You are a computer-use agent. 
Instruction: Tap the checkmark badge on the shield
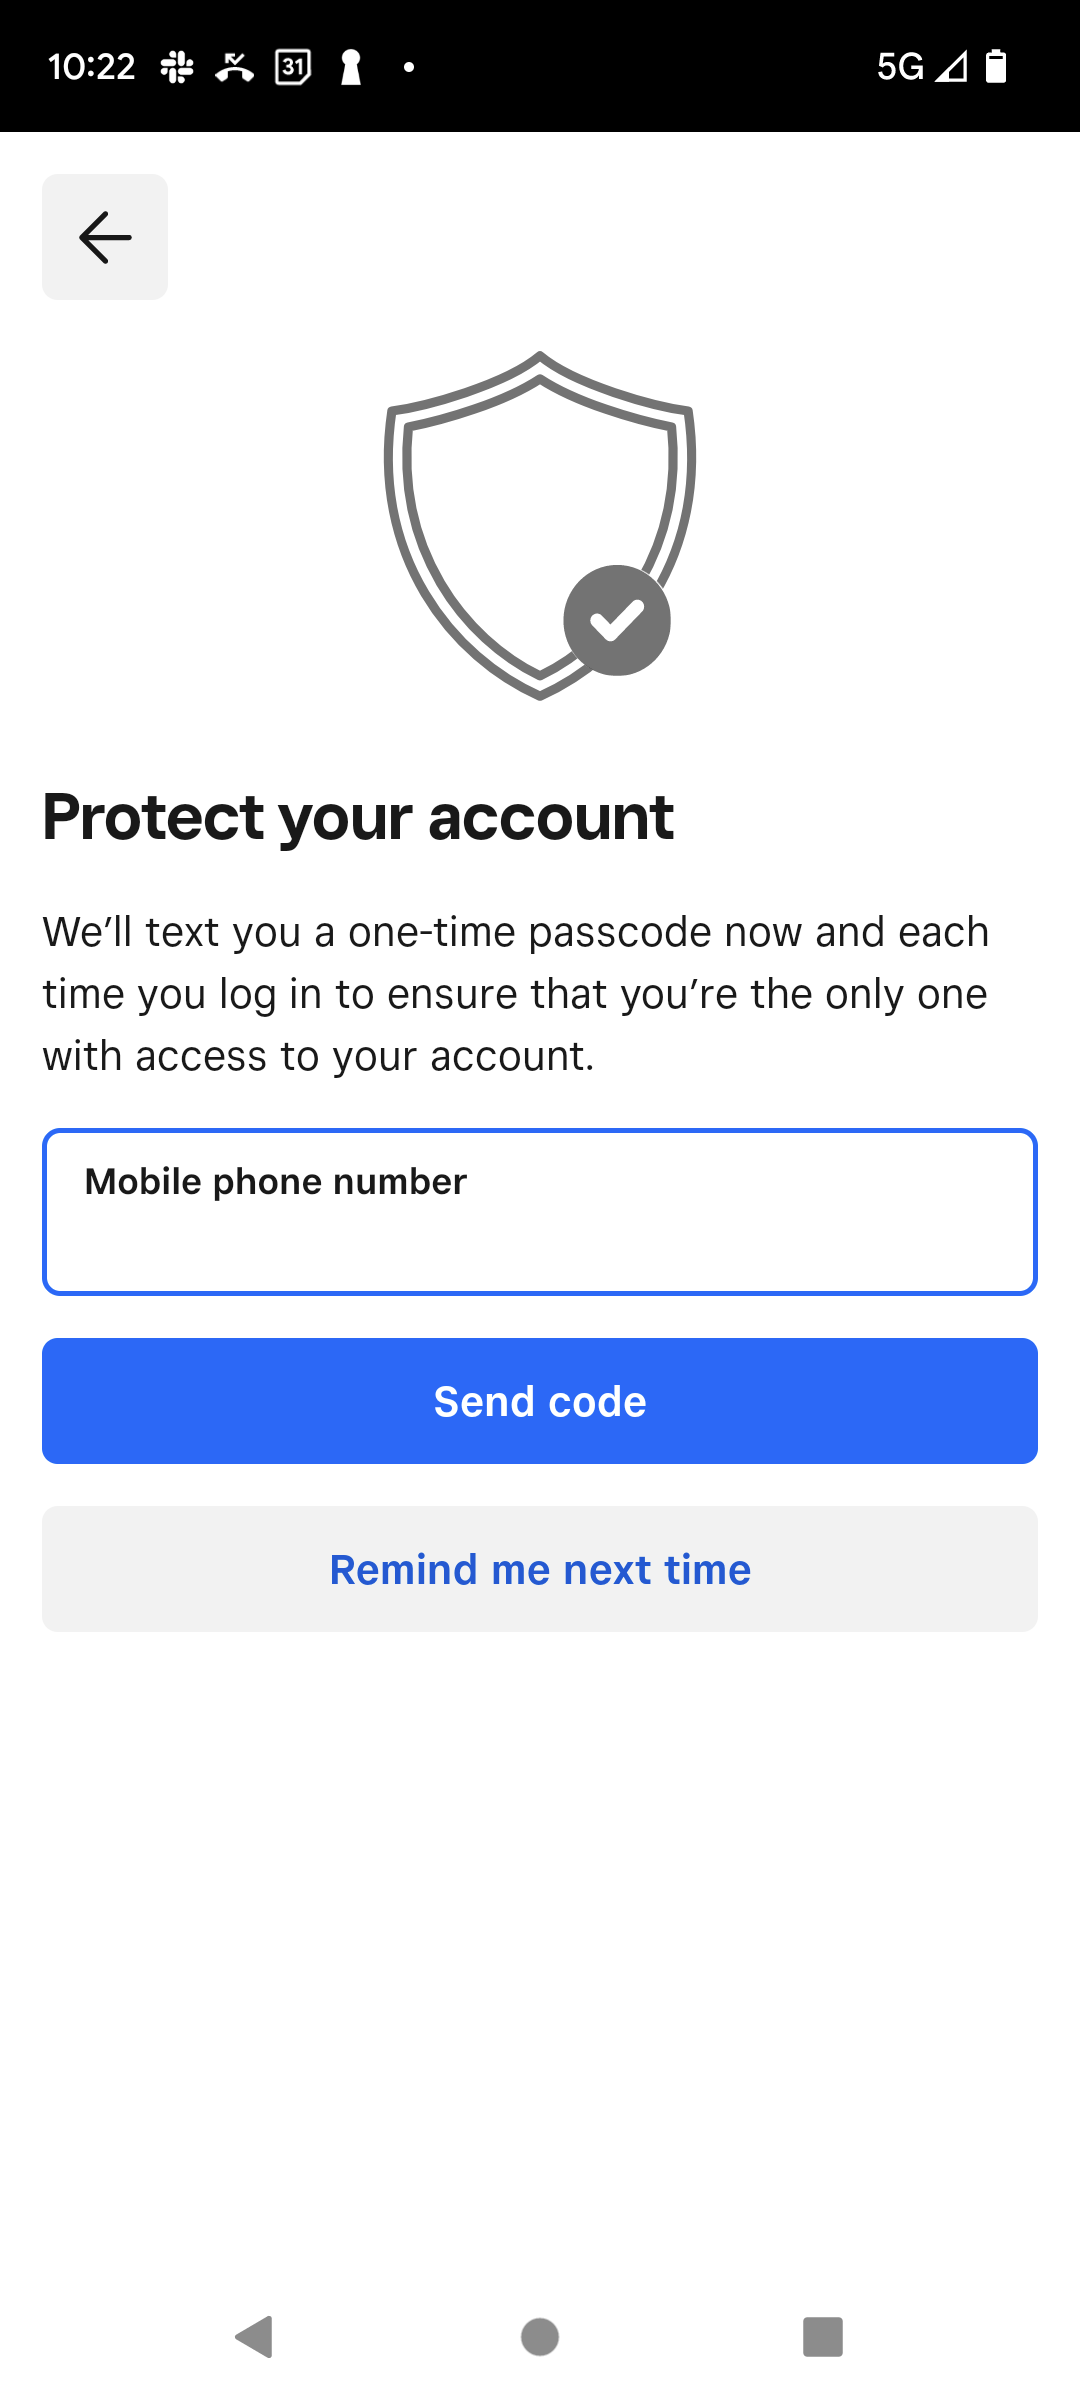(x=617, y=620)
